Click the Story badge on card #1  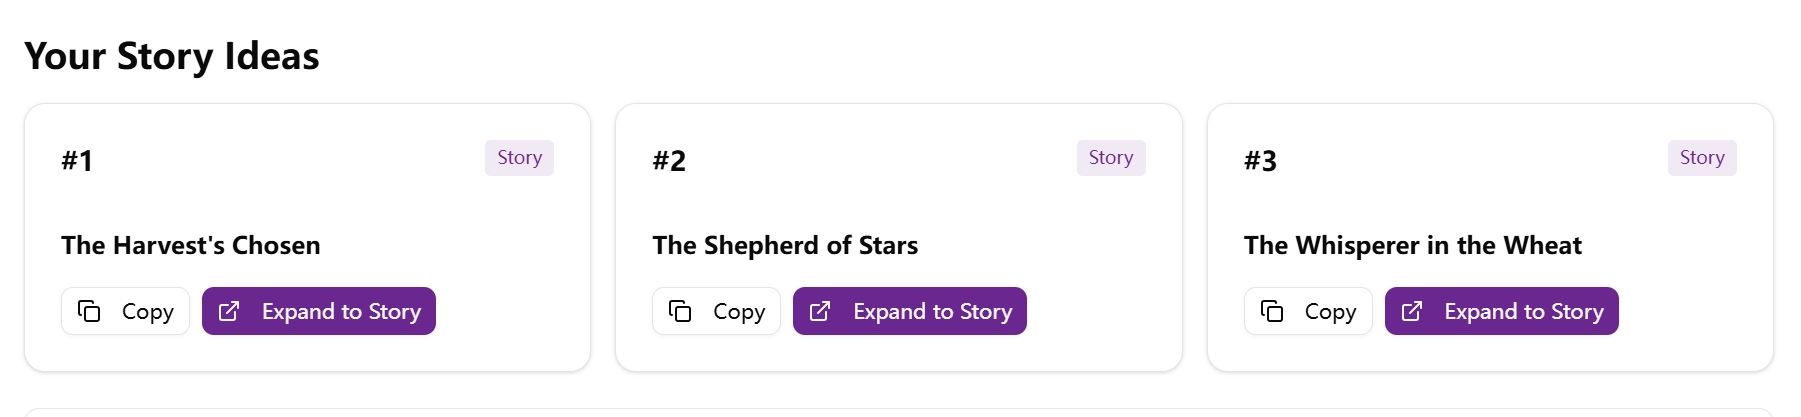pyautogui.click(x=519, y=158)
